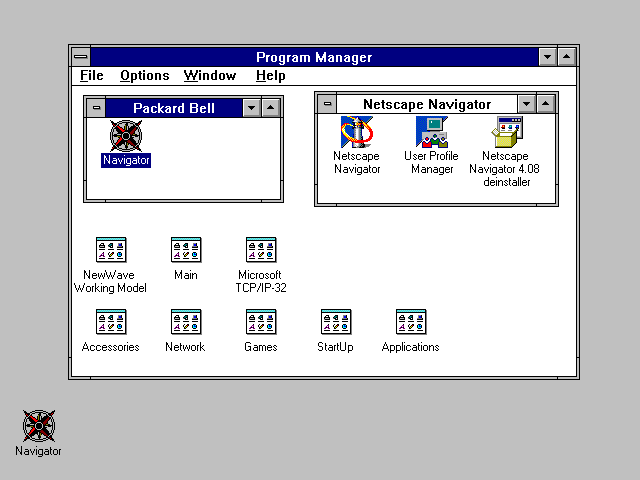Viewport: 640px width, 480px height.
Task: Select the User Profile Manager icon
Action: click(x=432, y=132)
